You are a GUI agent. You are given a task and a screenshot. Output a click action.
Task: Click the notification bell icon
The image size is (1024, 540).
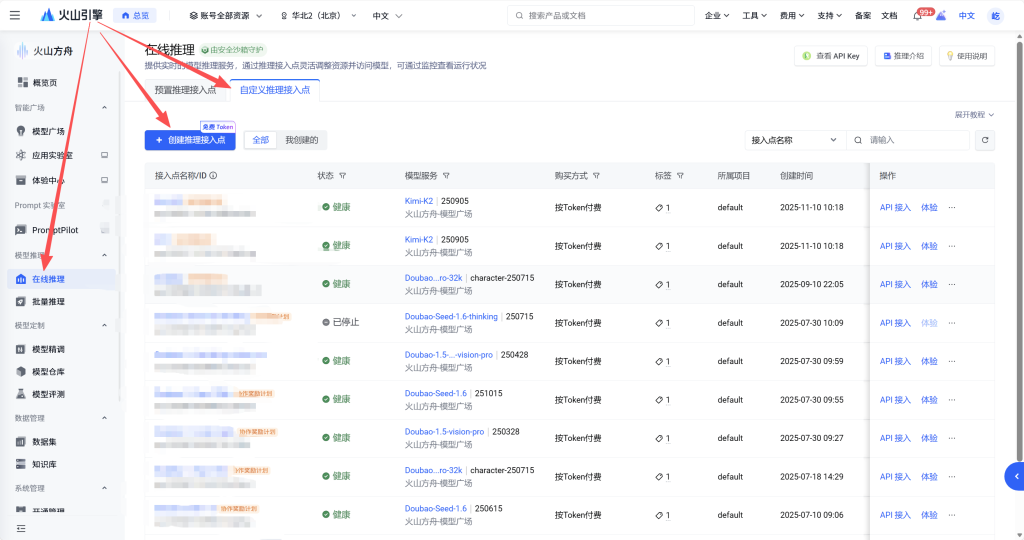[x=918, y=16]
